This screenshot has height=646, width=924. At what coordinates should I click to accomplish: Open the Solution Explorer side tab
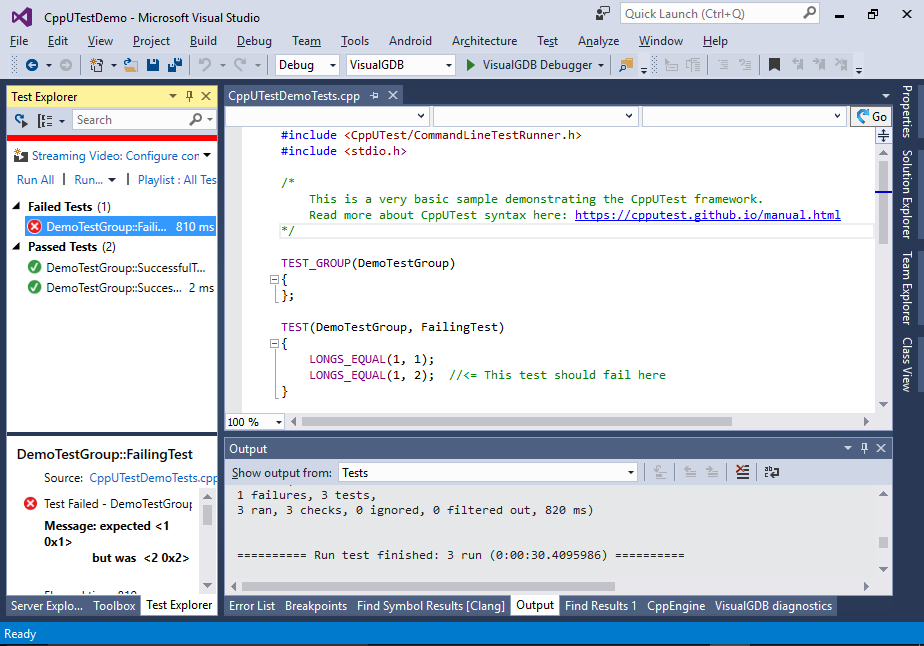coord(907,194)
